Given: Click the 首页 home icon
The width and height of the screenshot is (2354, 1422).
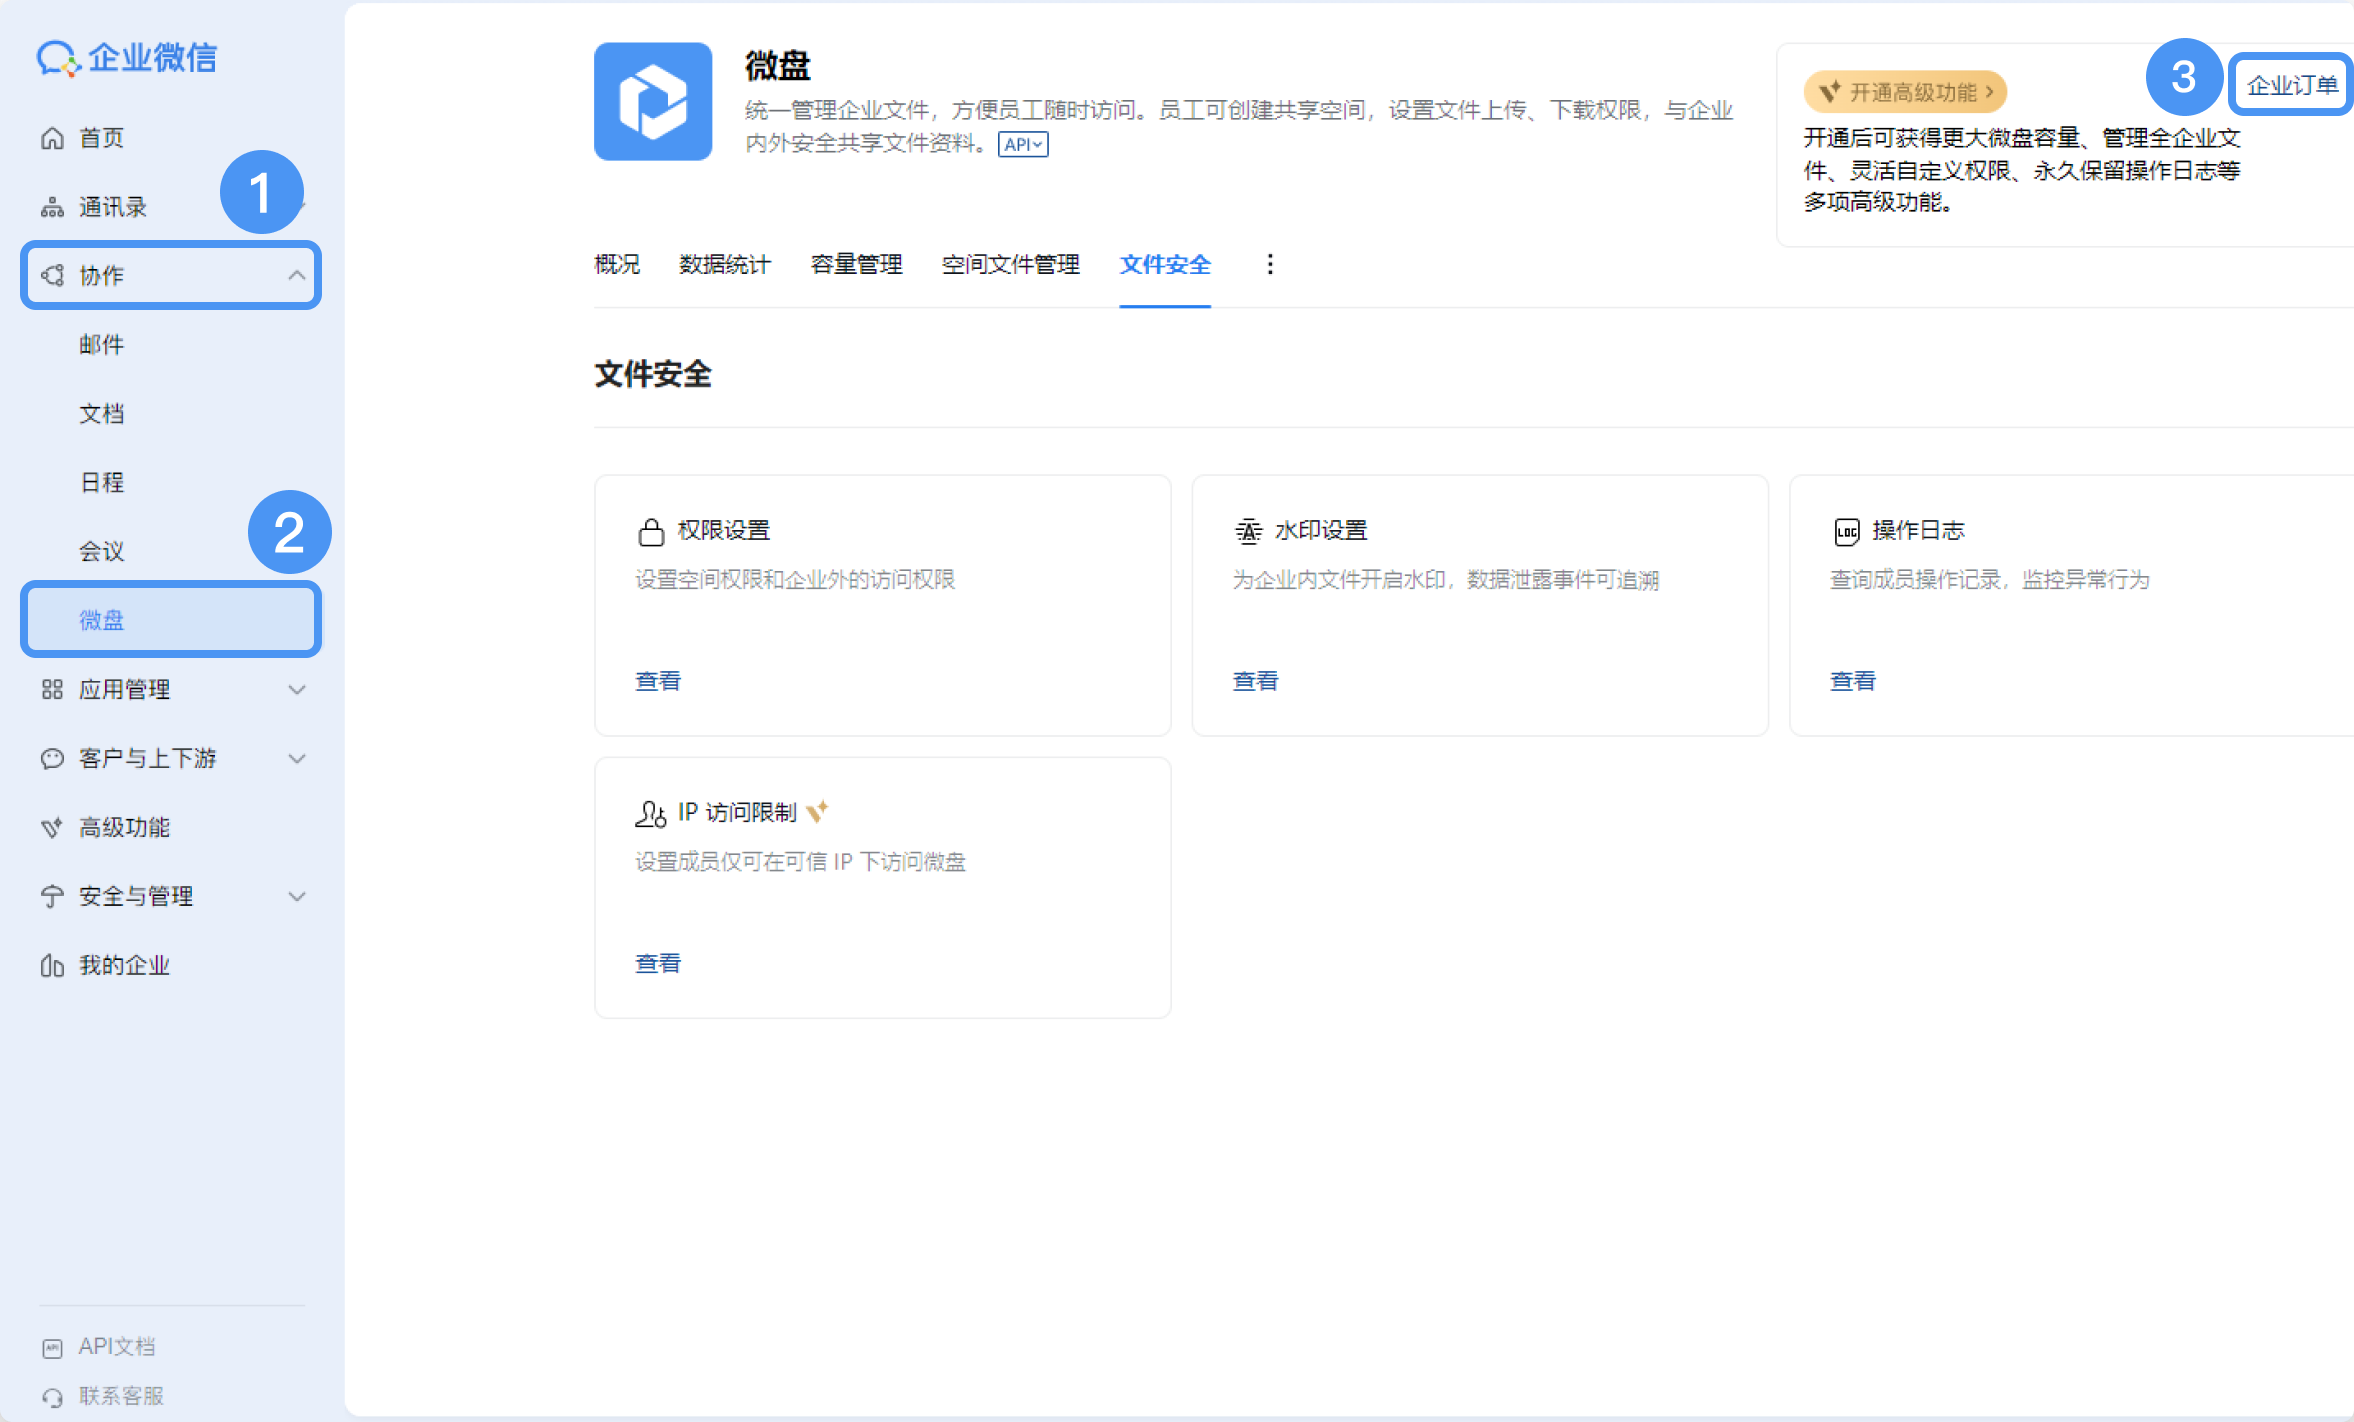Looking at the screenshot, I should click(x=52, y=138).
